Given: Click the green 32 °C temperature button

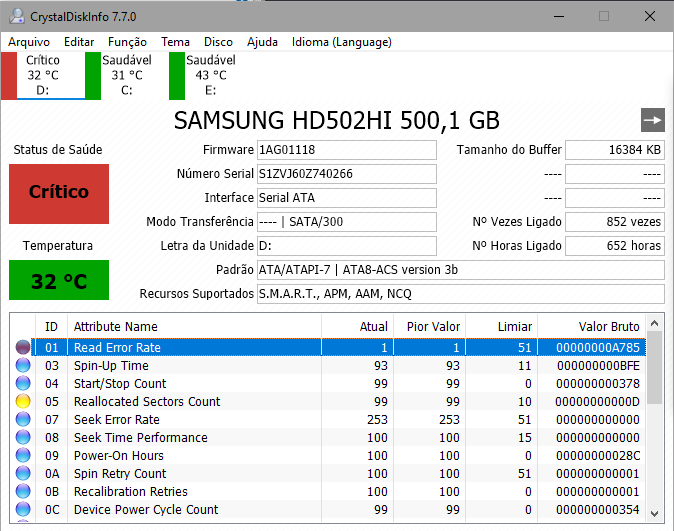Looking at the screenshot, I should [59, 280].
